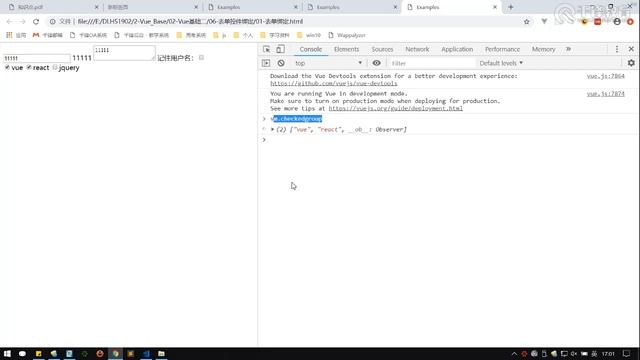Toggle the vue checkbox

7,67
